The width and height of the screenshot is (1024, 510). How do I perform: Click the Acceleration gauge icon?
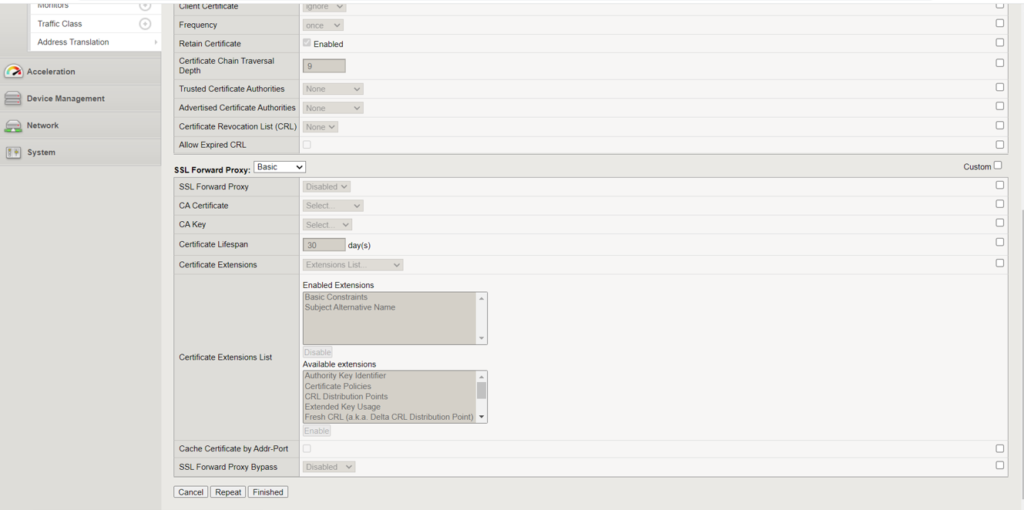click(13, 71)
